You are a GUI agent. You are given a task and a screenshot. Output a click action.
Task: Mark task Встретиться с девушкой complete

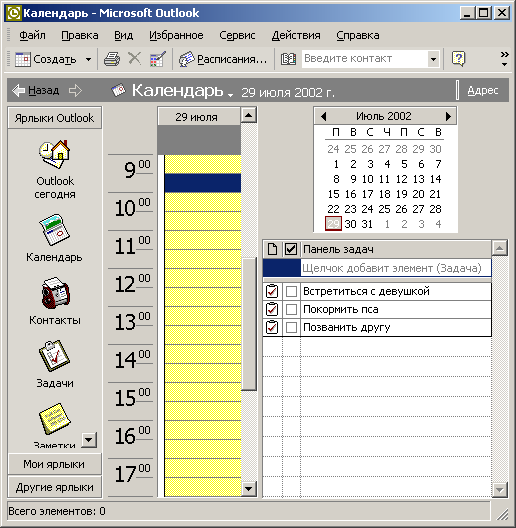point(291,291)
